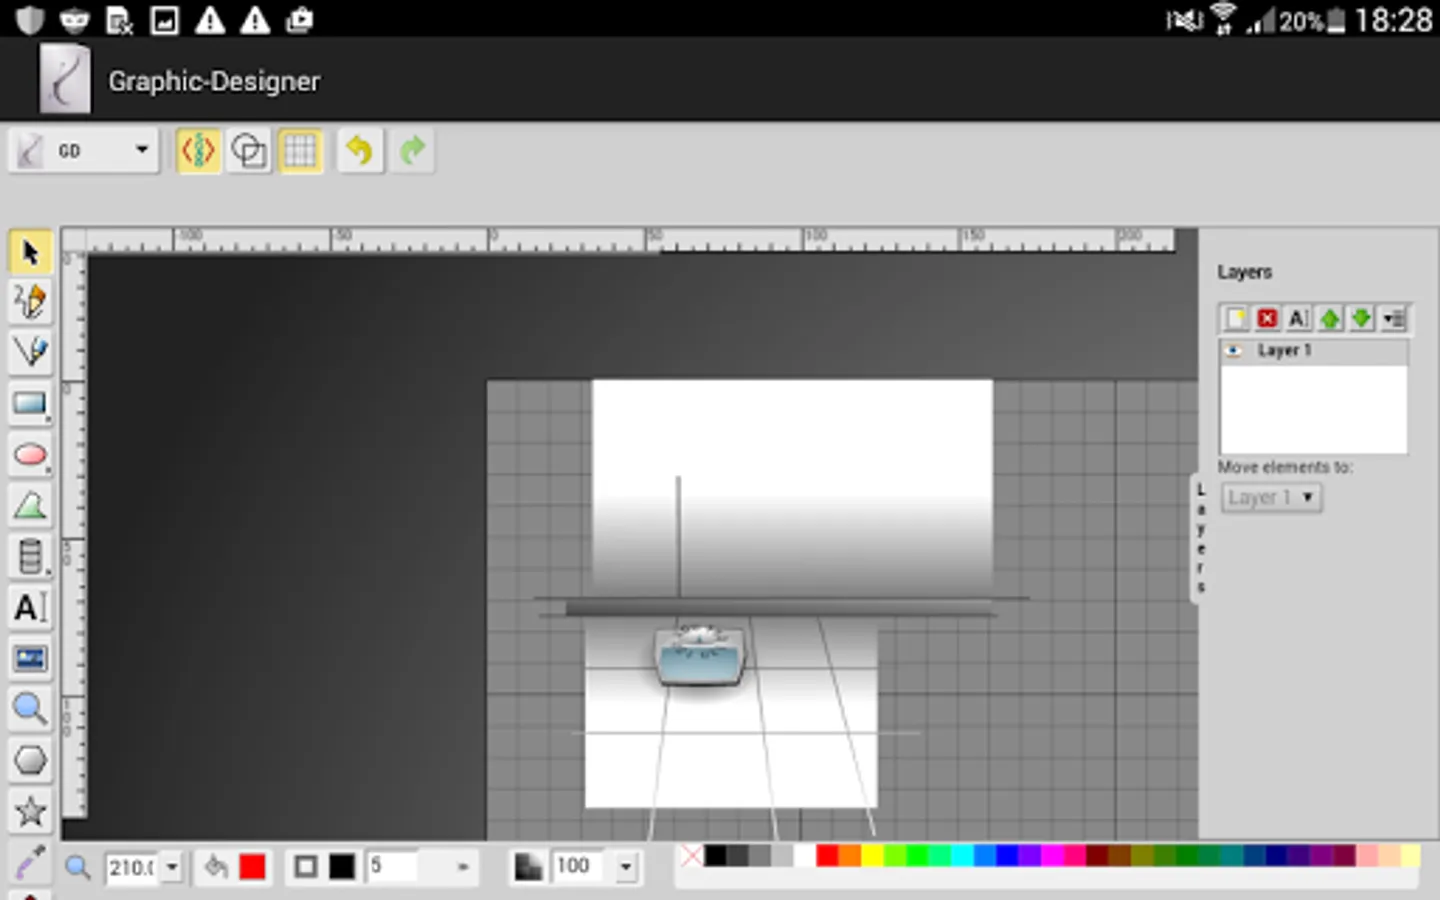The image size is (1440, 900).
Task: Pick orange from the color palette
Action: 850,855
